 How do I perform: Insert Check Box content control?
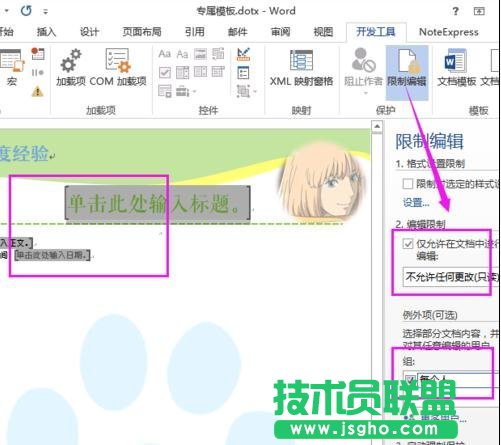point(165,72)
